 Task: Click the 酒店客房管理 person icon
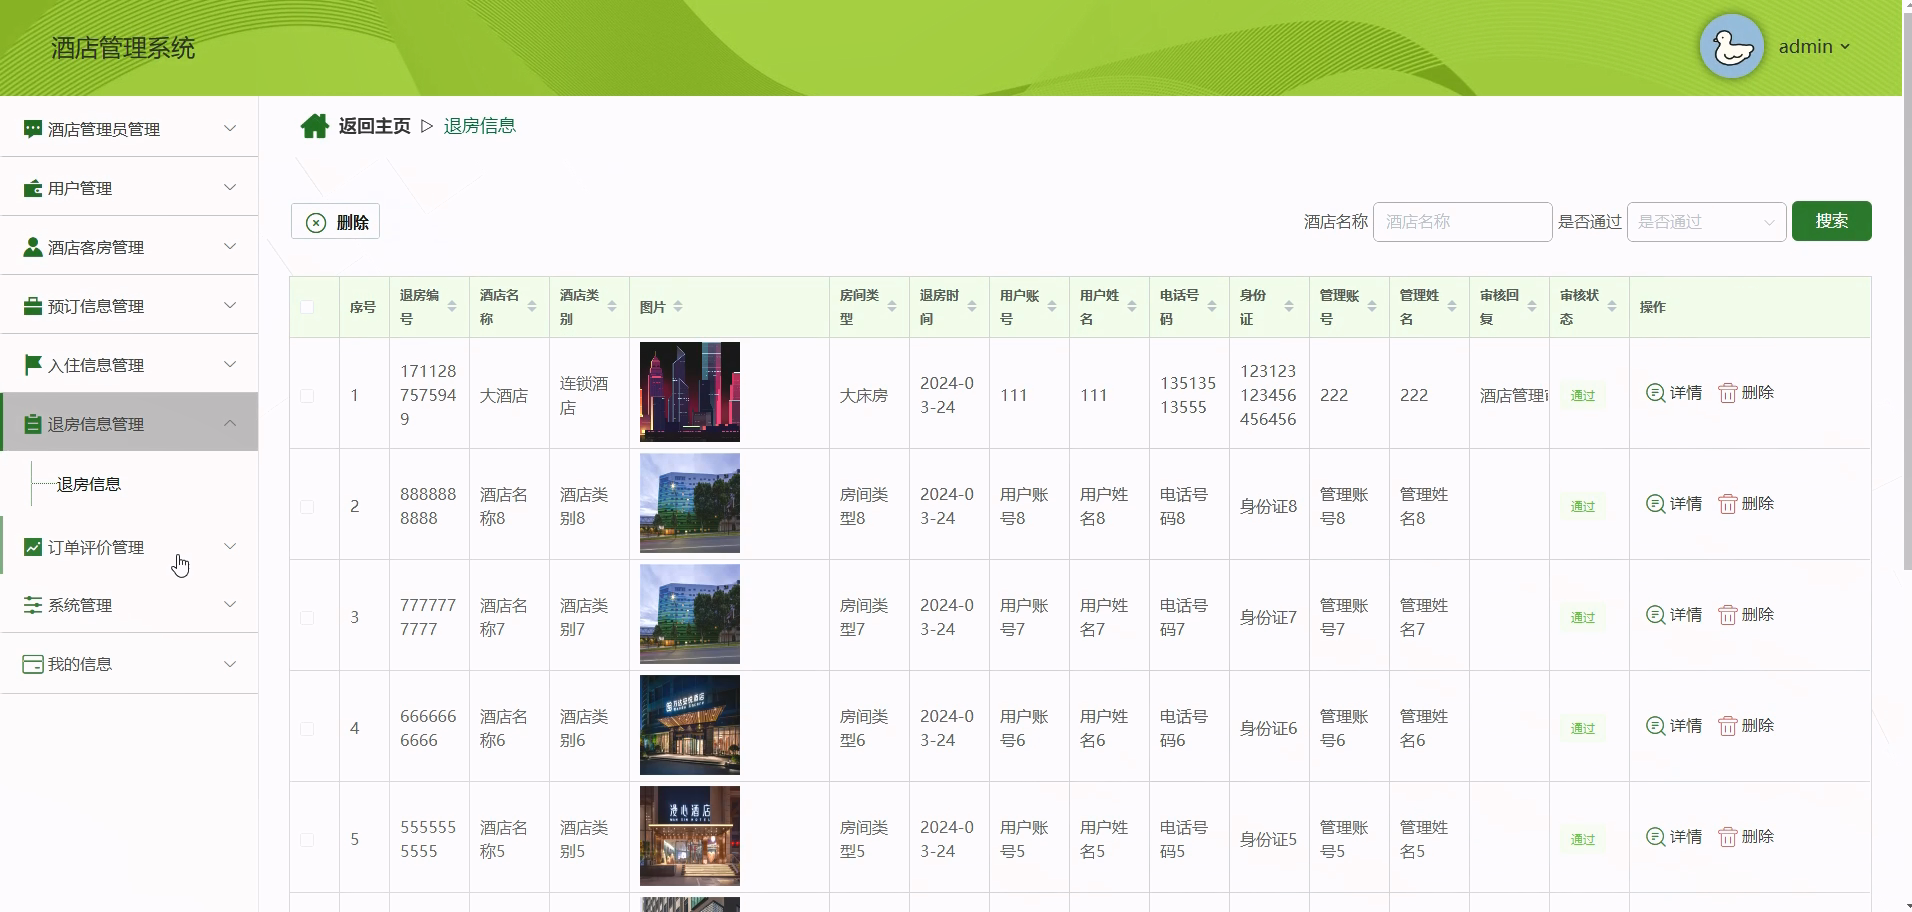[33, 247]
